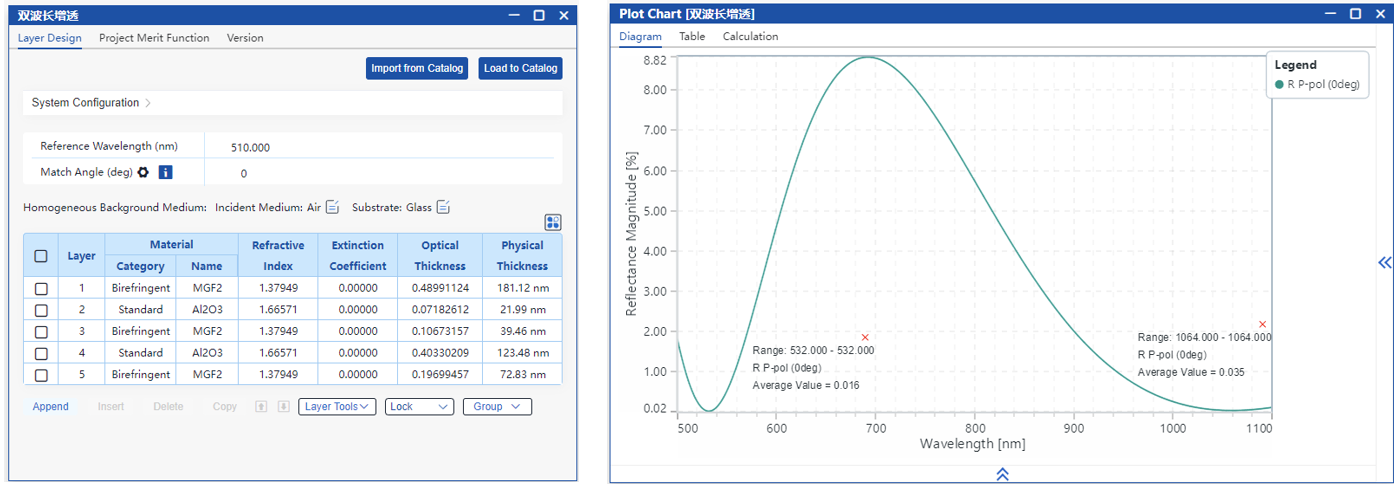Screen dimensions: 1400x490
Task: Edit the Substrate Glass icon
Action: 443,207
